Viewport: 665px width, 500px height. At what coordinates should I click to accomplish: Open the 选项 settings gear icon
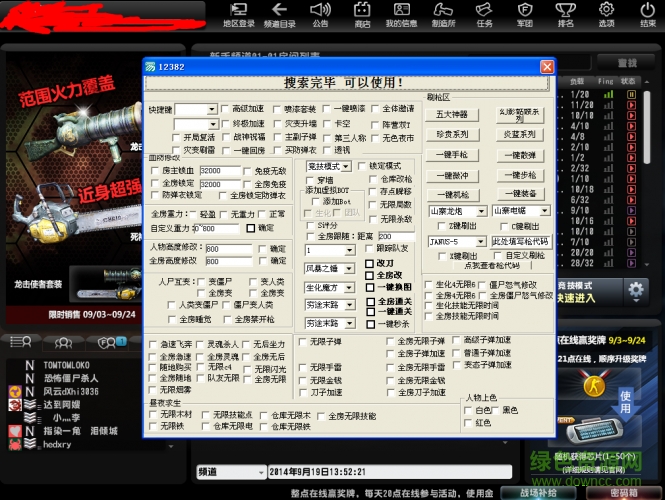coord(607,14)
